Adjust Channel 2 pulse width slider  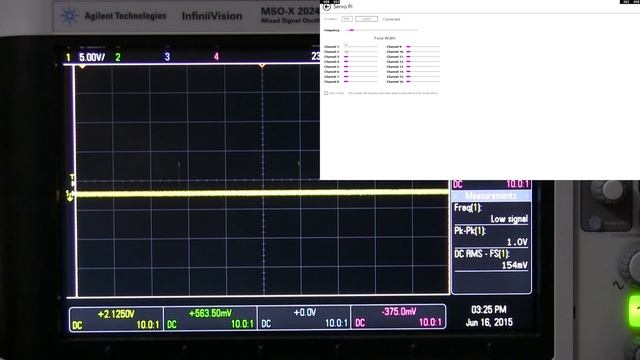pos(361,51)
